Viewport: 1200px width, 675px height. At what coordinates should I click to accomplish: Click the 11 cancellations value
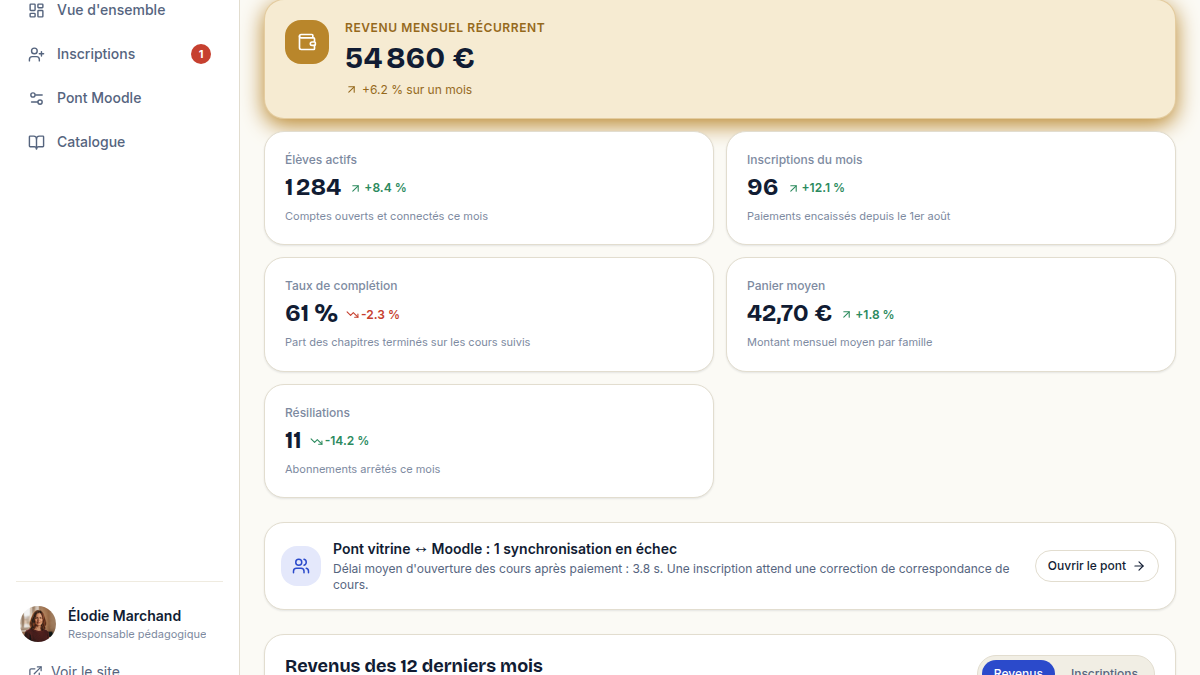293,440
